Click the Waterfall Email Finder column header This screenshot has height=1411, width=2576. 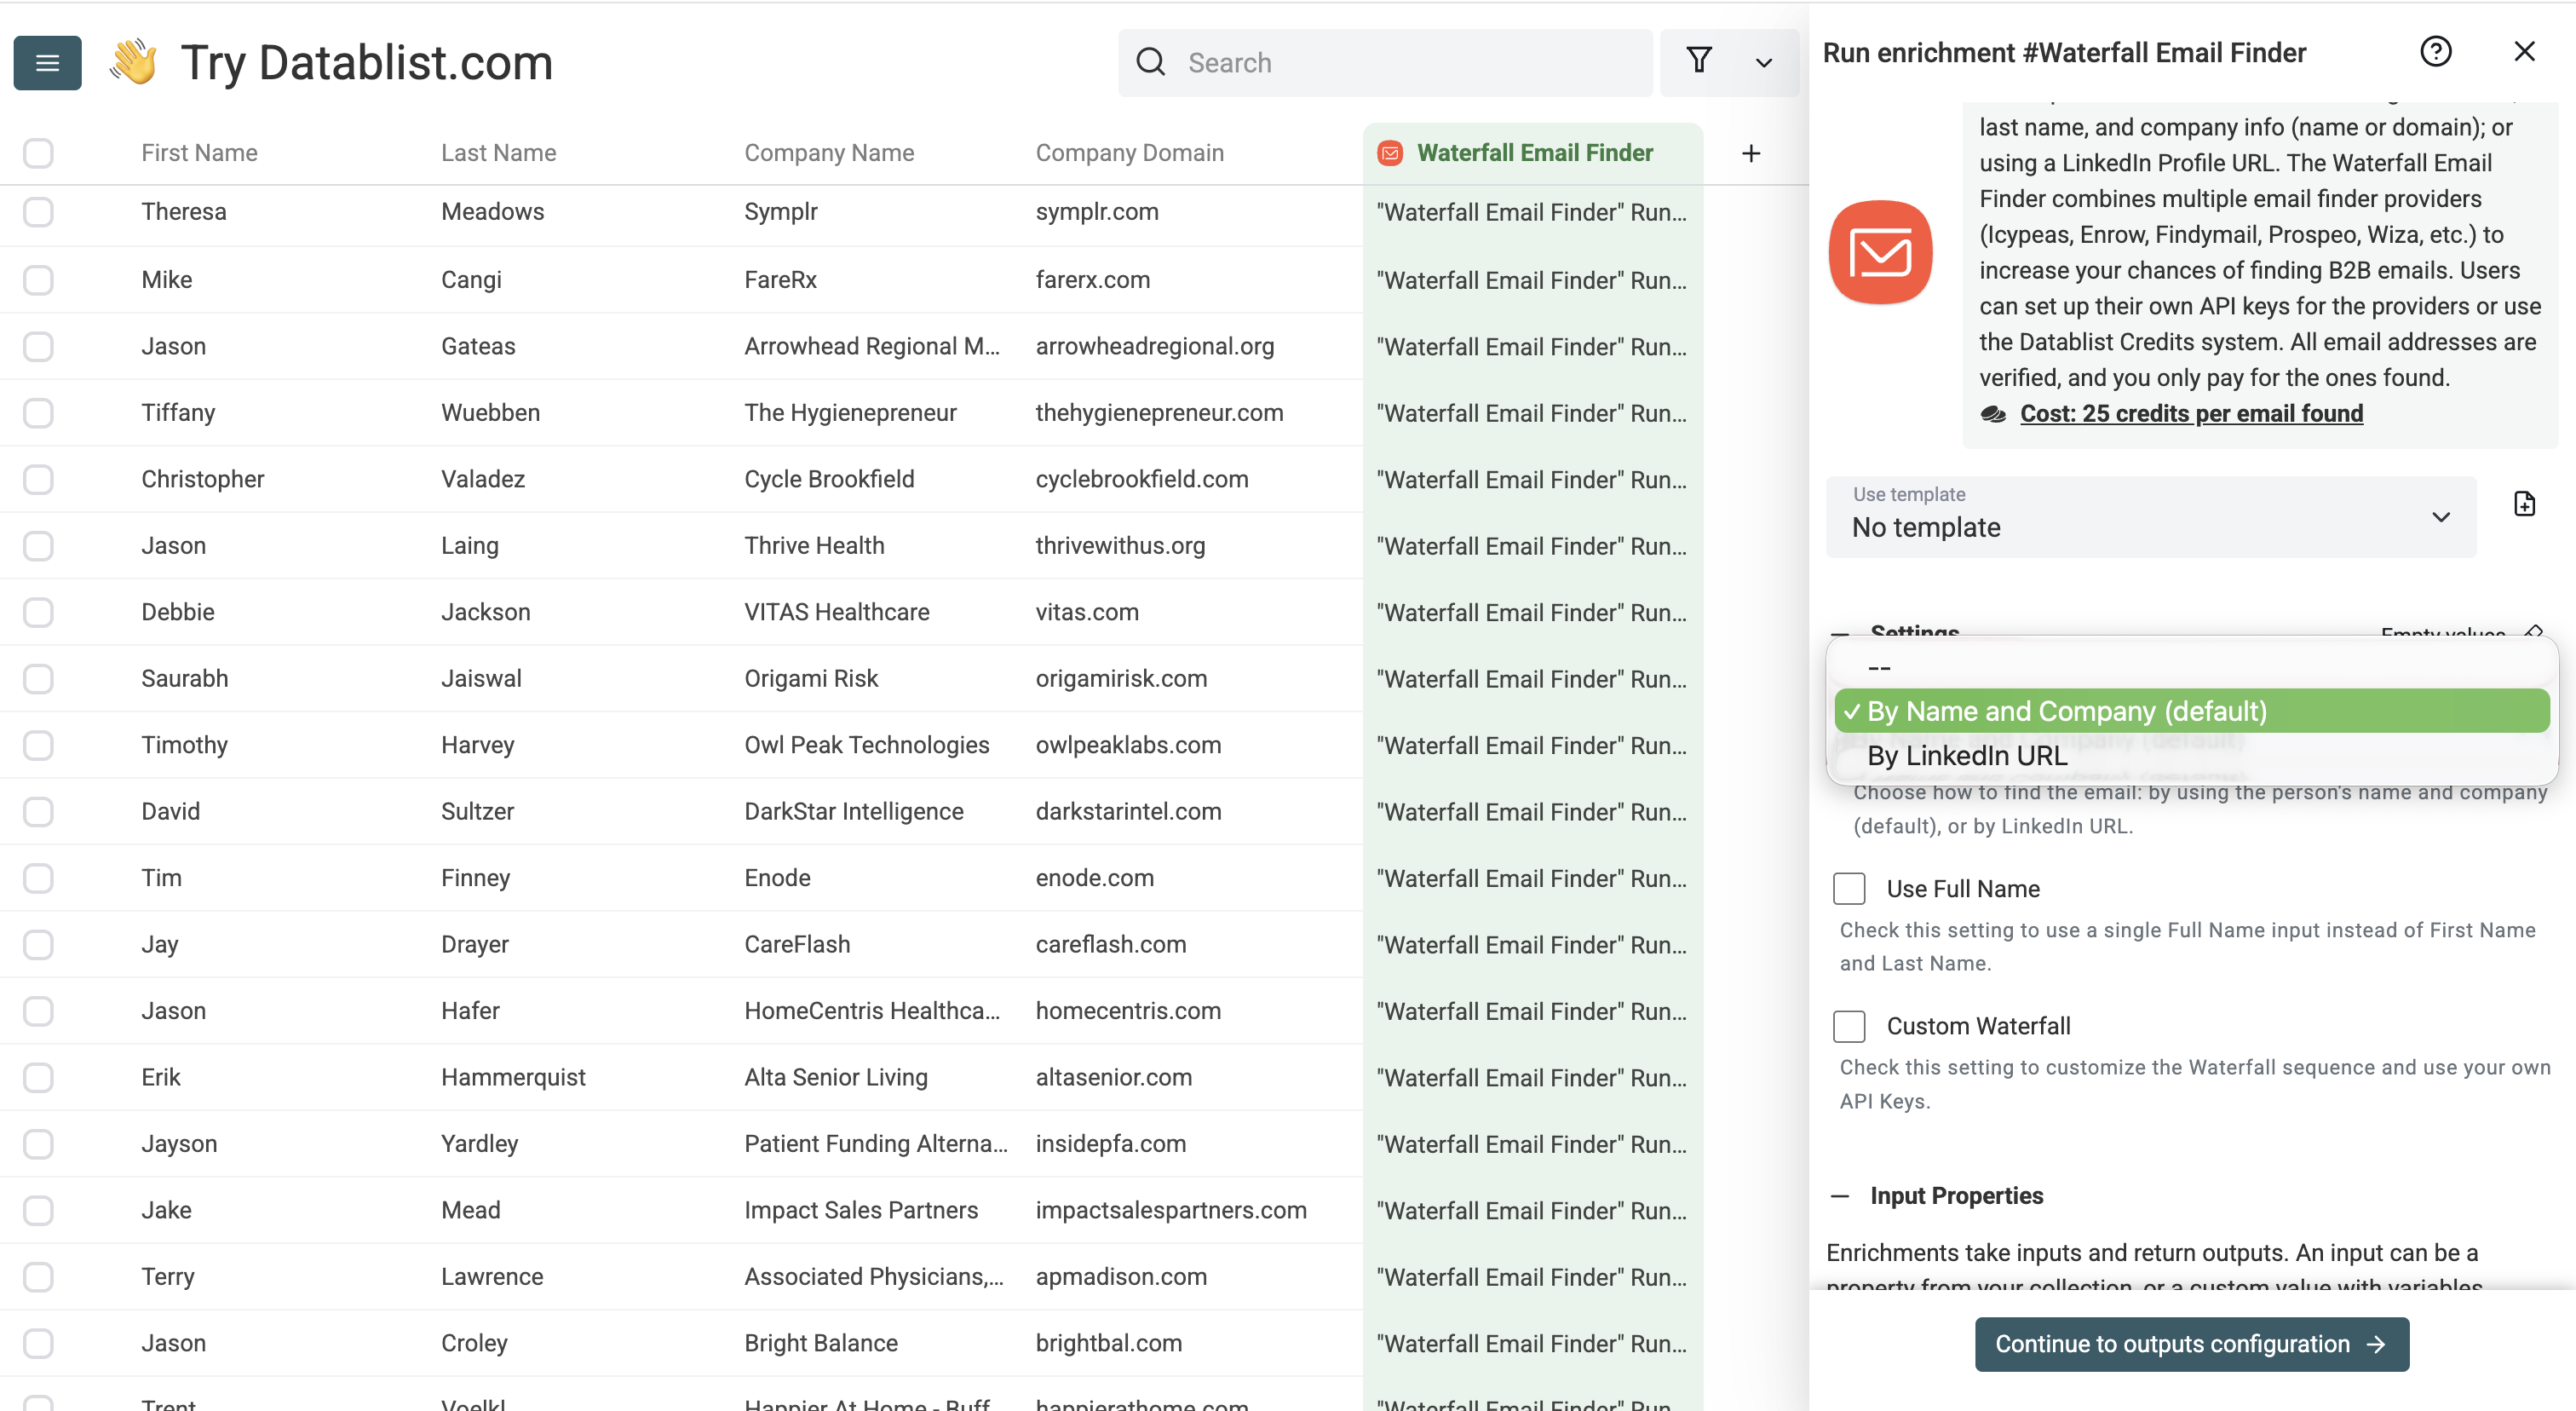pos(1534,153)
